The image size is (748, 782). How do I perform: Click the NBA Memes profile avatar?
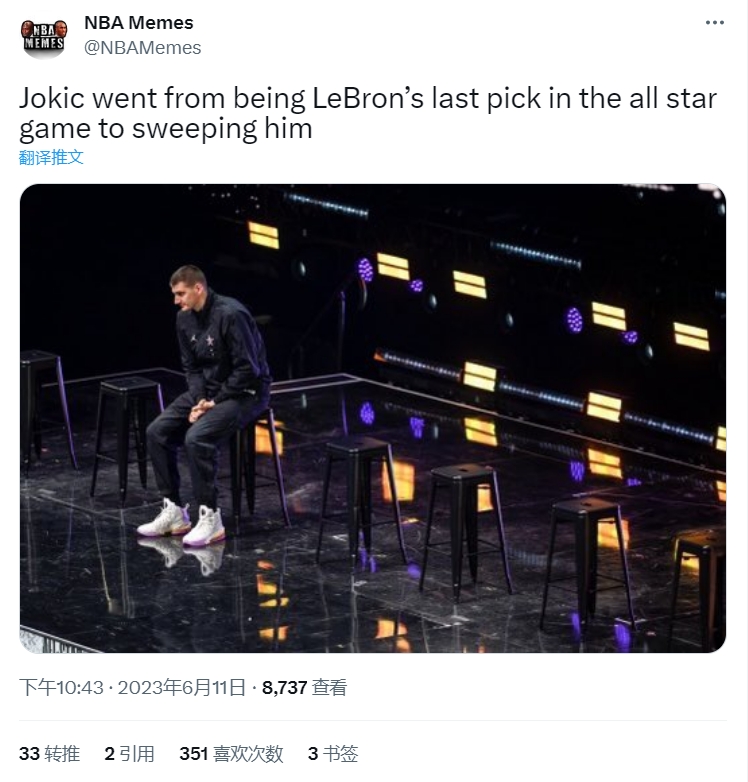click(x=44, y=35)
